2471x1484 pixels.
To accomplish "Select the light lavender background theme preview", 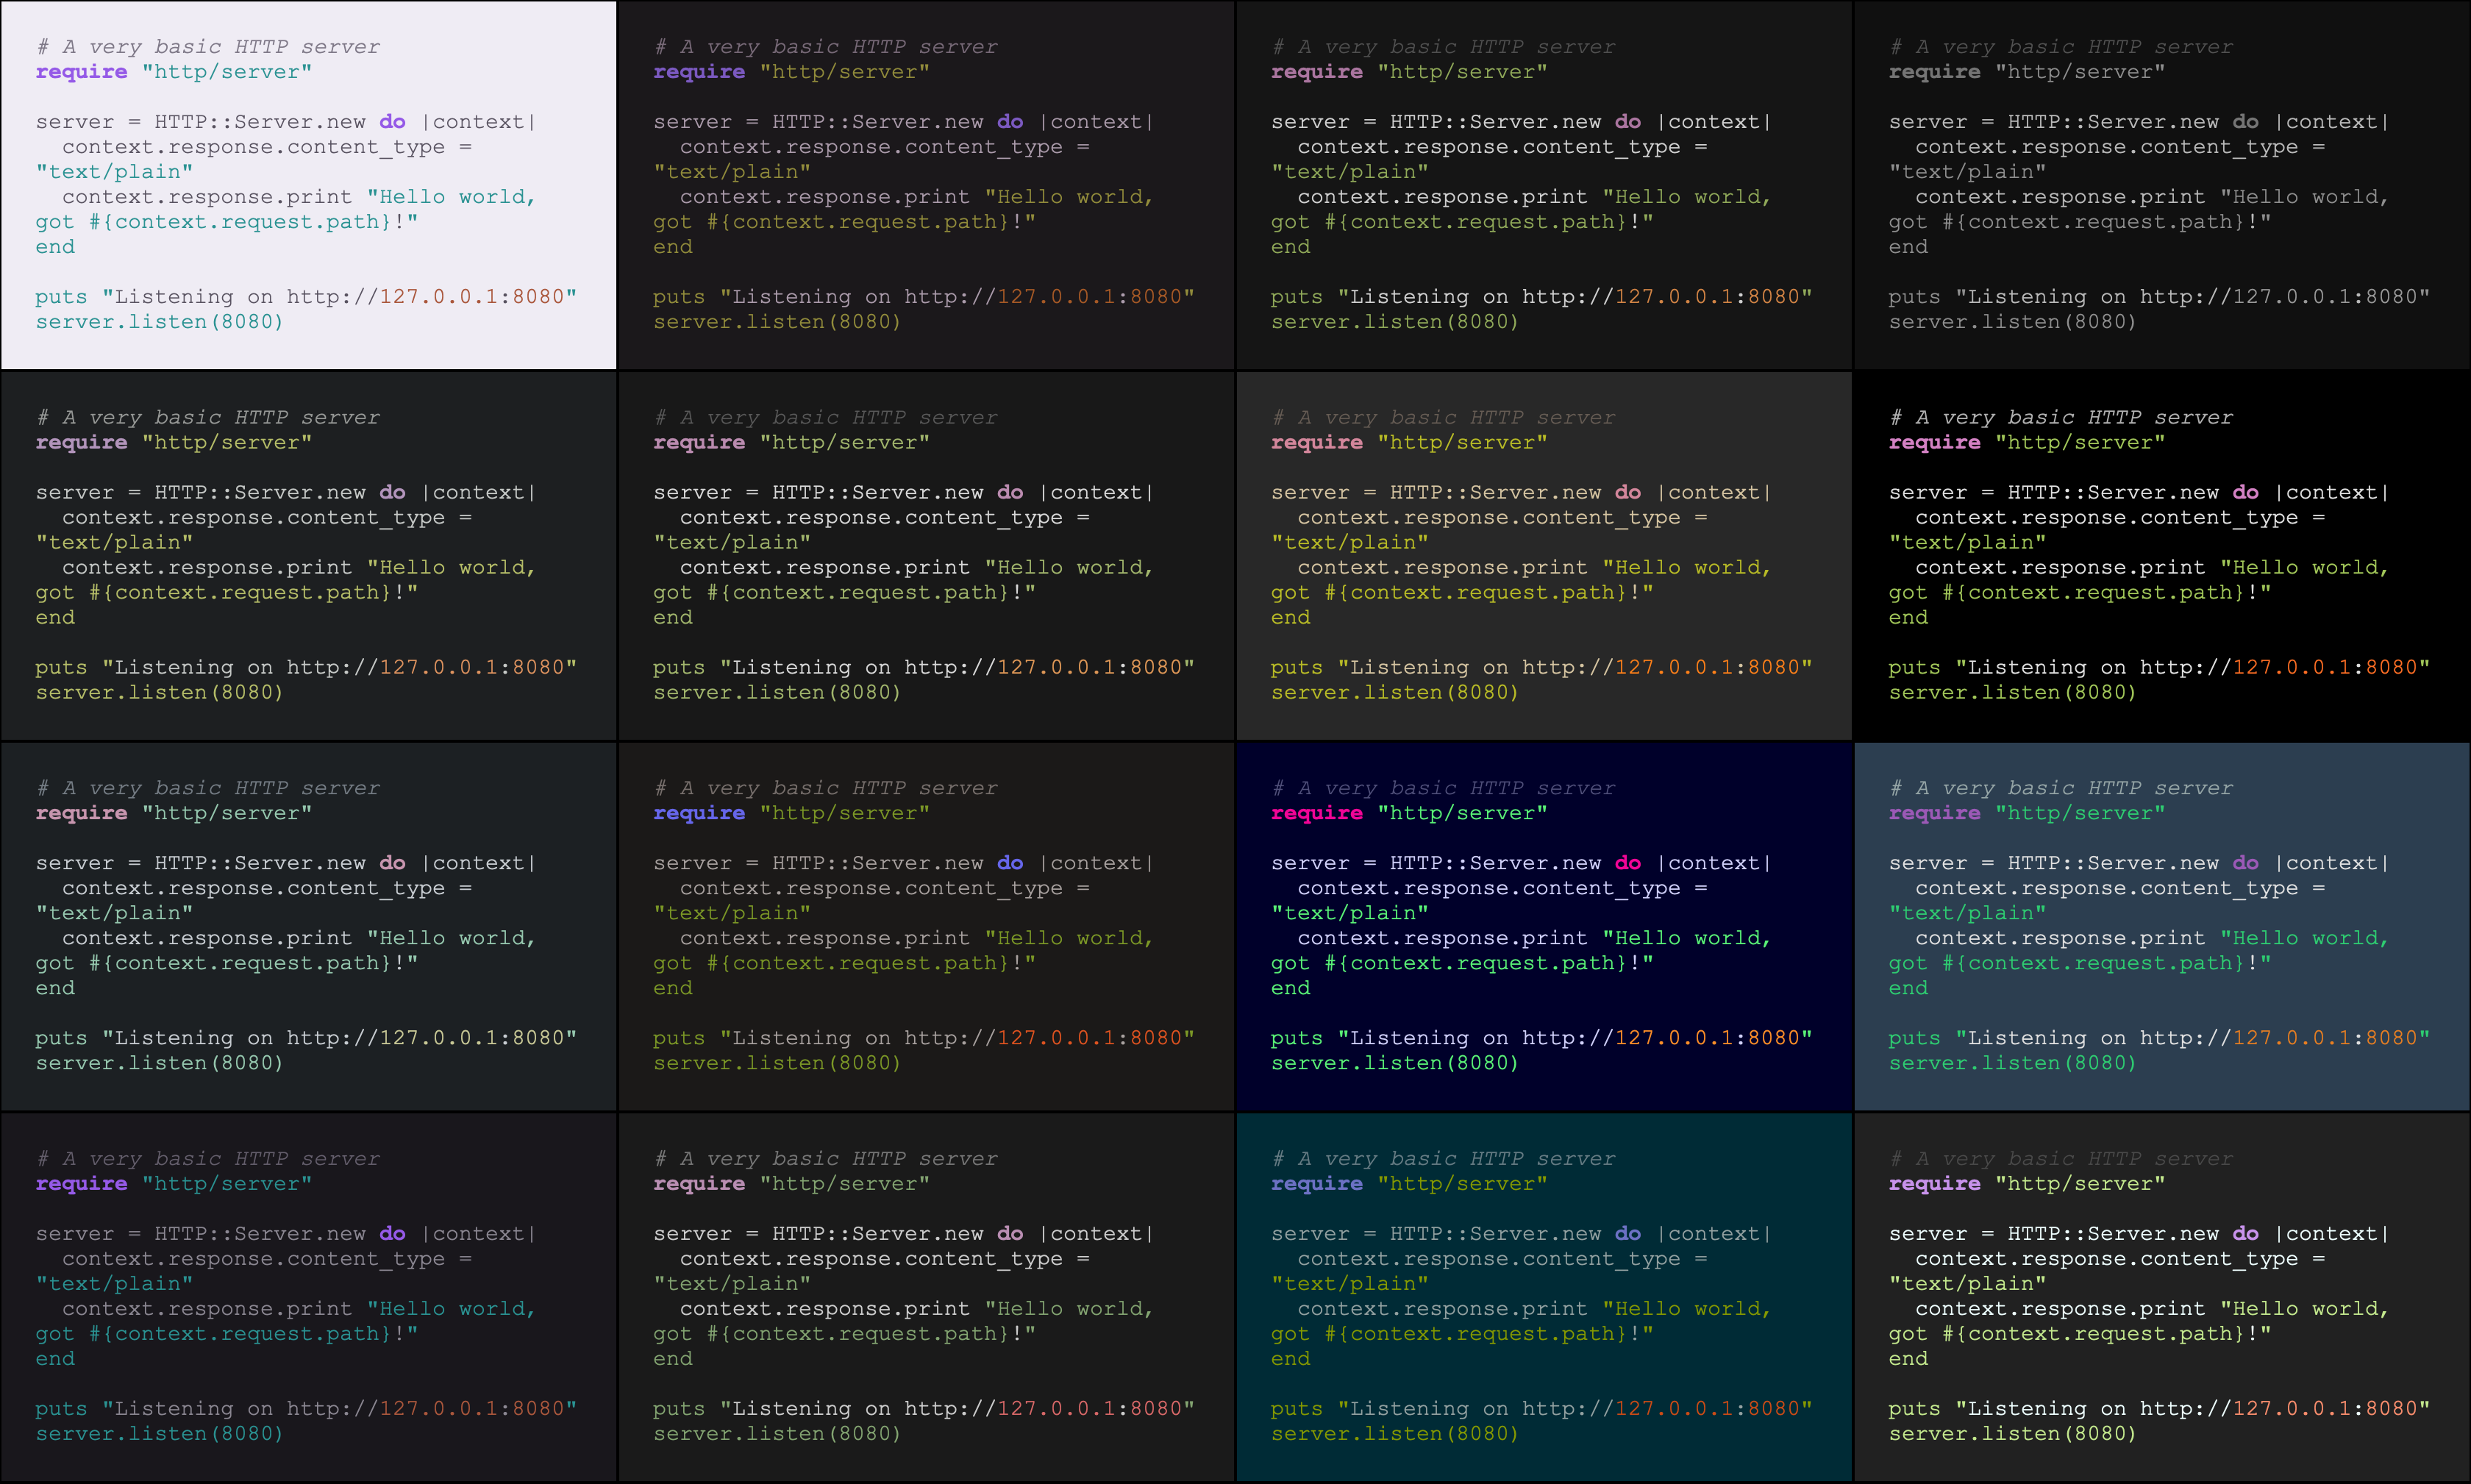I will tap(308, 185).
